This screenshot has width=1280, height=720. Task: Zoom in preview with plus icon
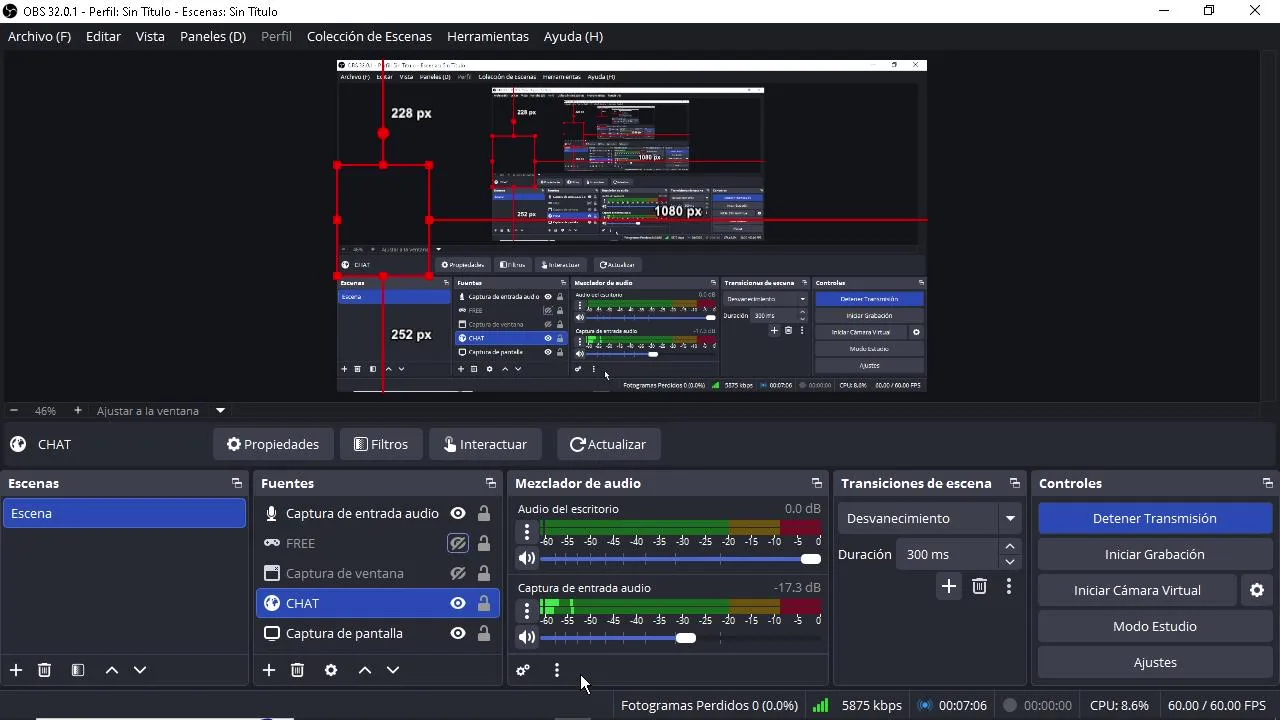78,411
